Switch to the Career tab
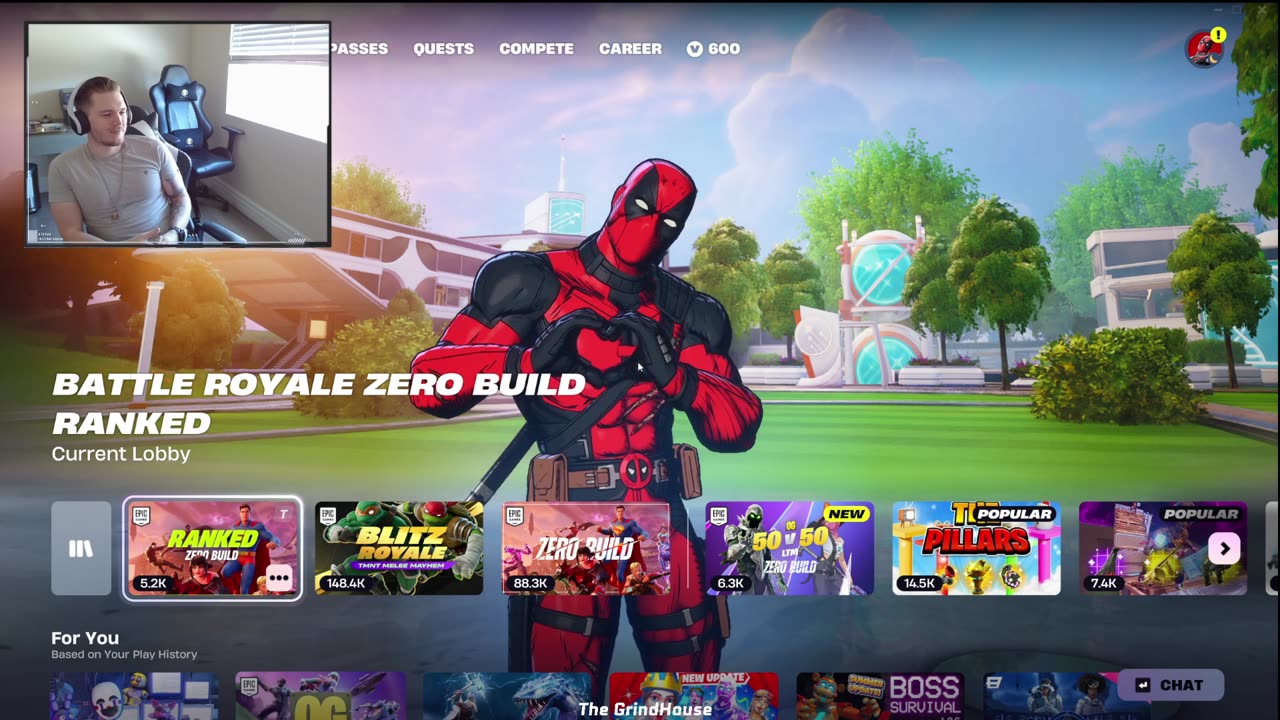 (x=630, y=48)
